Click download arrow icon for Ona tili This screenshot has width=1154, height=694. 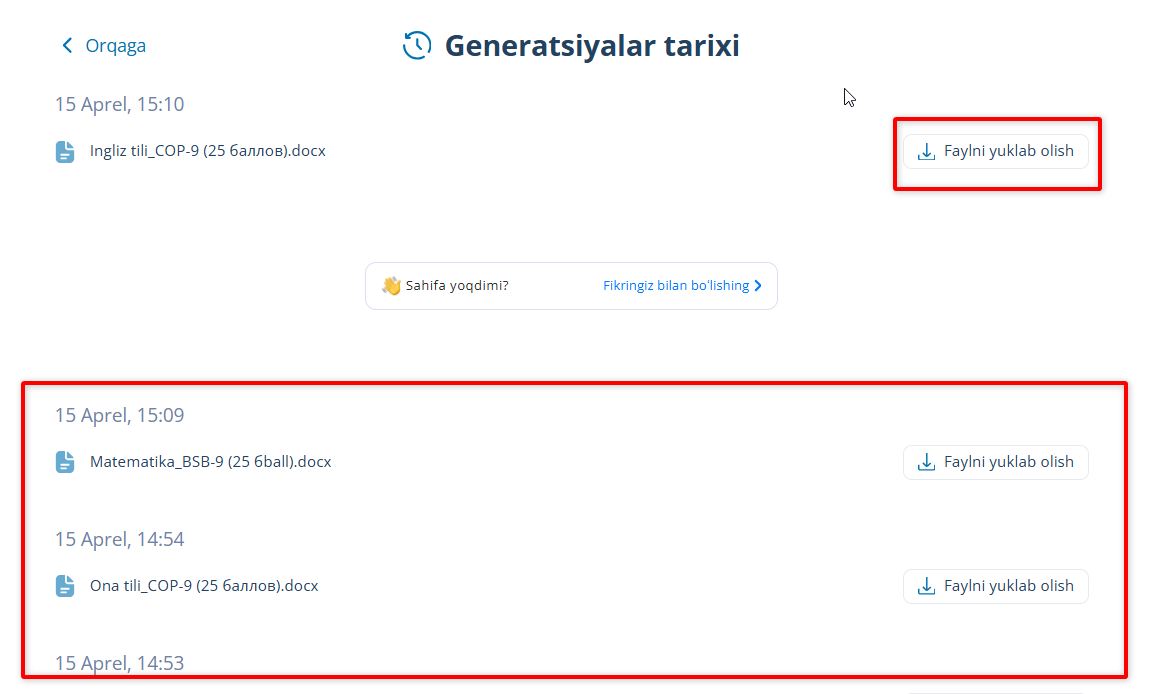point(927,586)
